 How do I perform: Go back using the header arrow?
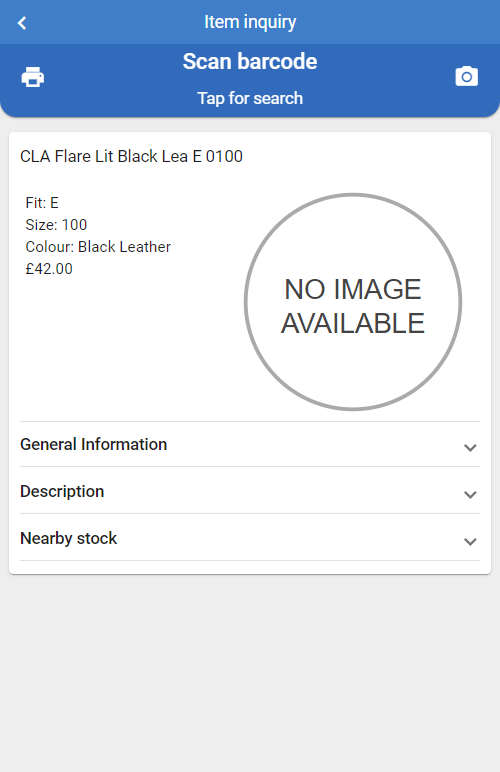click(22, 23)
